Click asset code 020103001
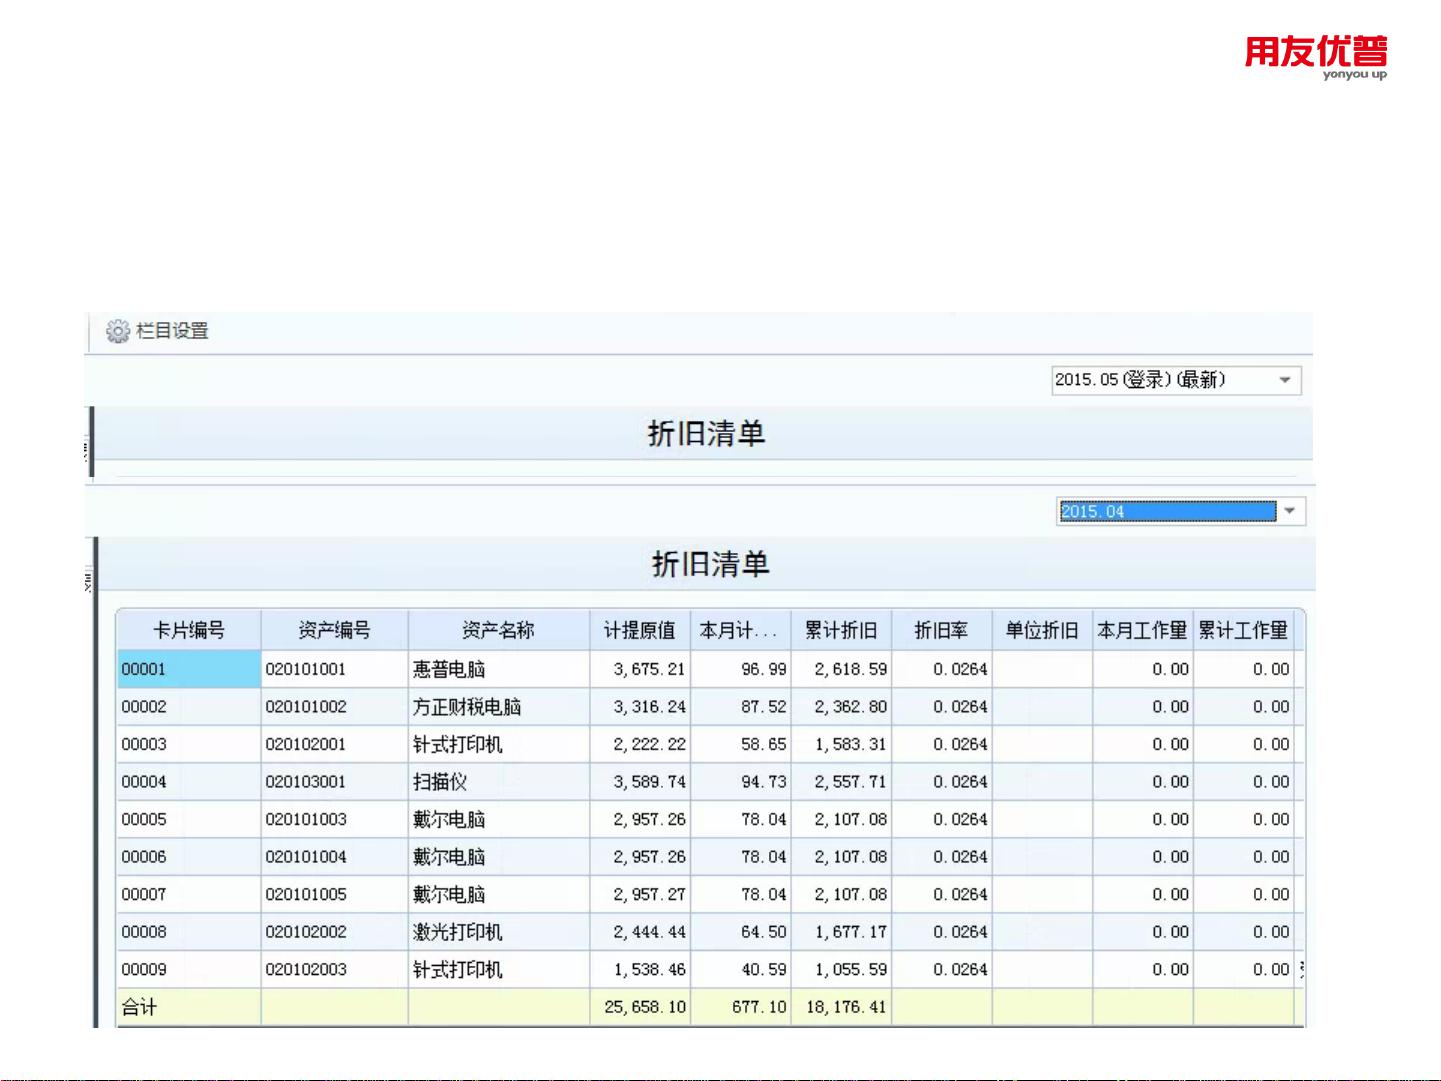Image resolution: width=1441 pixels, height=1081 pixels. (306, 782)
